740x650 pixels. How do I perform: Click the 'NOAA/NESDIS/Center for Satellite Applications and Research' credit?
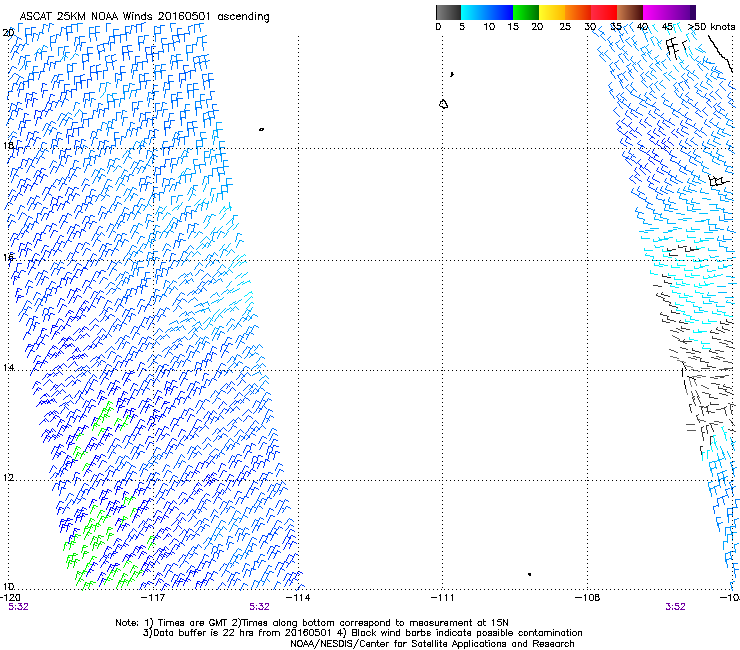[x=432, y=643]
